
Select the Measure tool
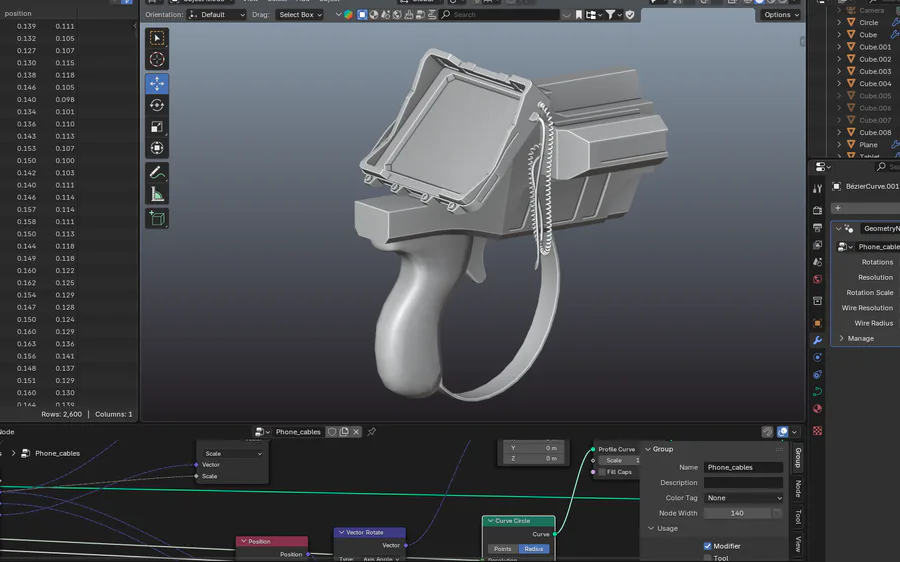(157, 194)
